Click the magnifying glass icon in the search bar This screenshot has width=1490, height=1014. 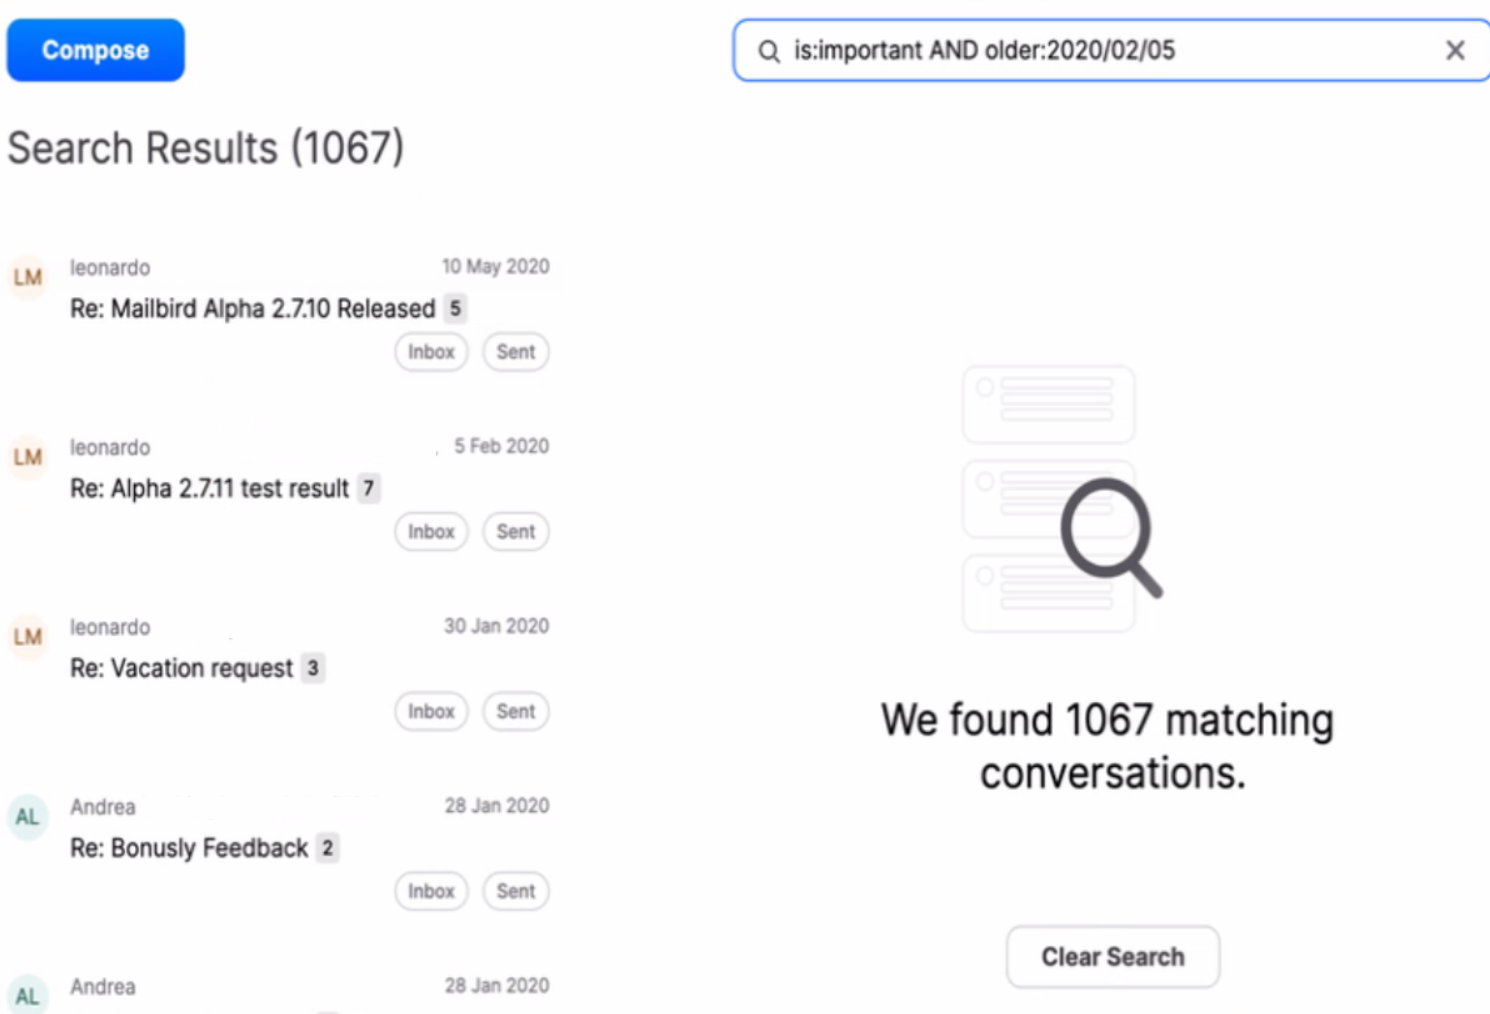(766, 50)
